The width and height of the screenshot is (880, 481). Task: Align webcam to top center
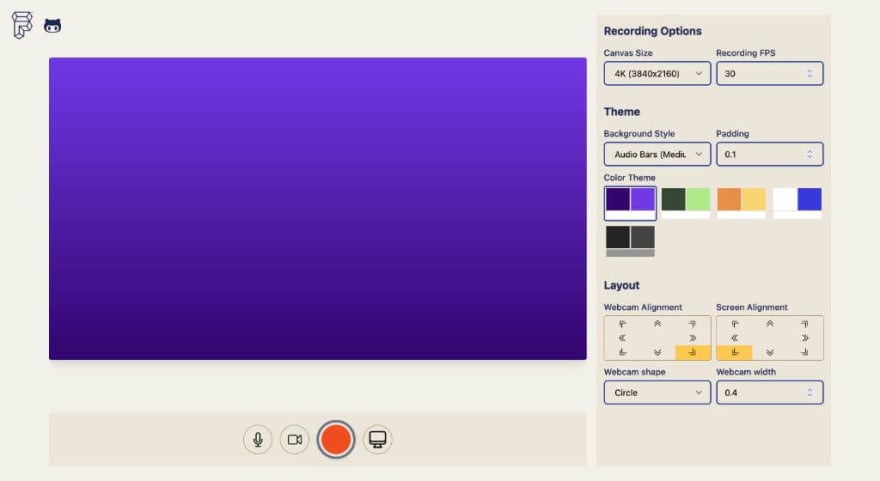(657, 324)
